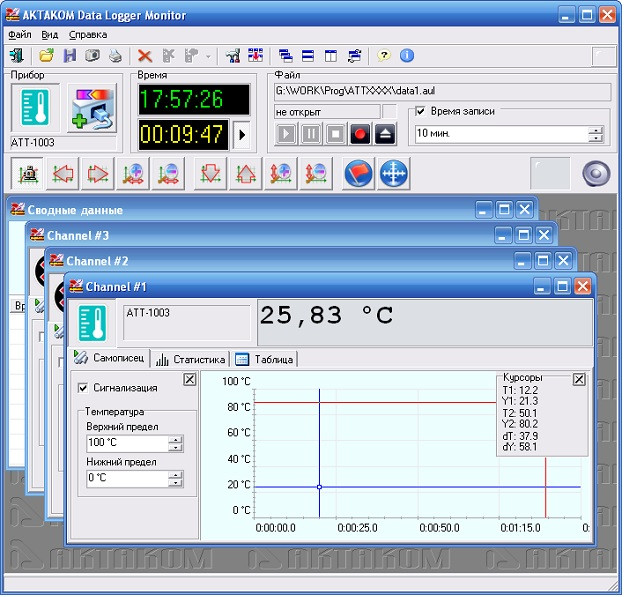624x597 pixels.
Task: Click the red X delete icon
Action: [x=144, y=56]
